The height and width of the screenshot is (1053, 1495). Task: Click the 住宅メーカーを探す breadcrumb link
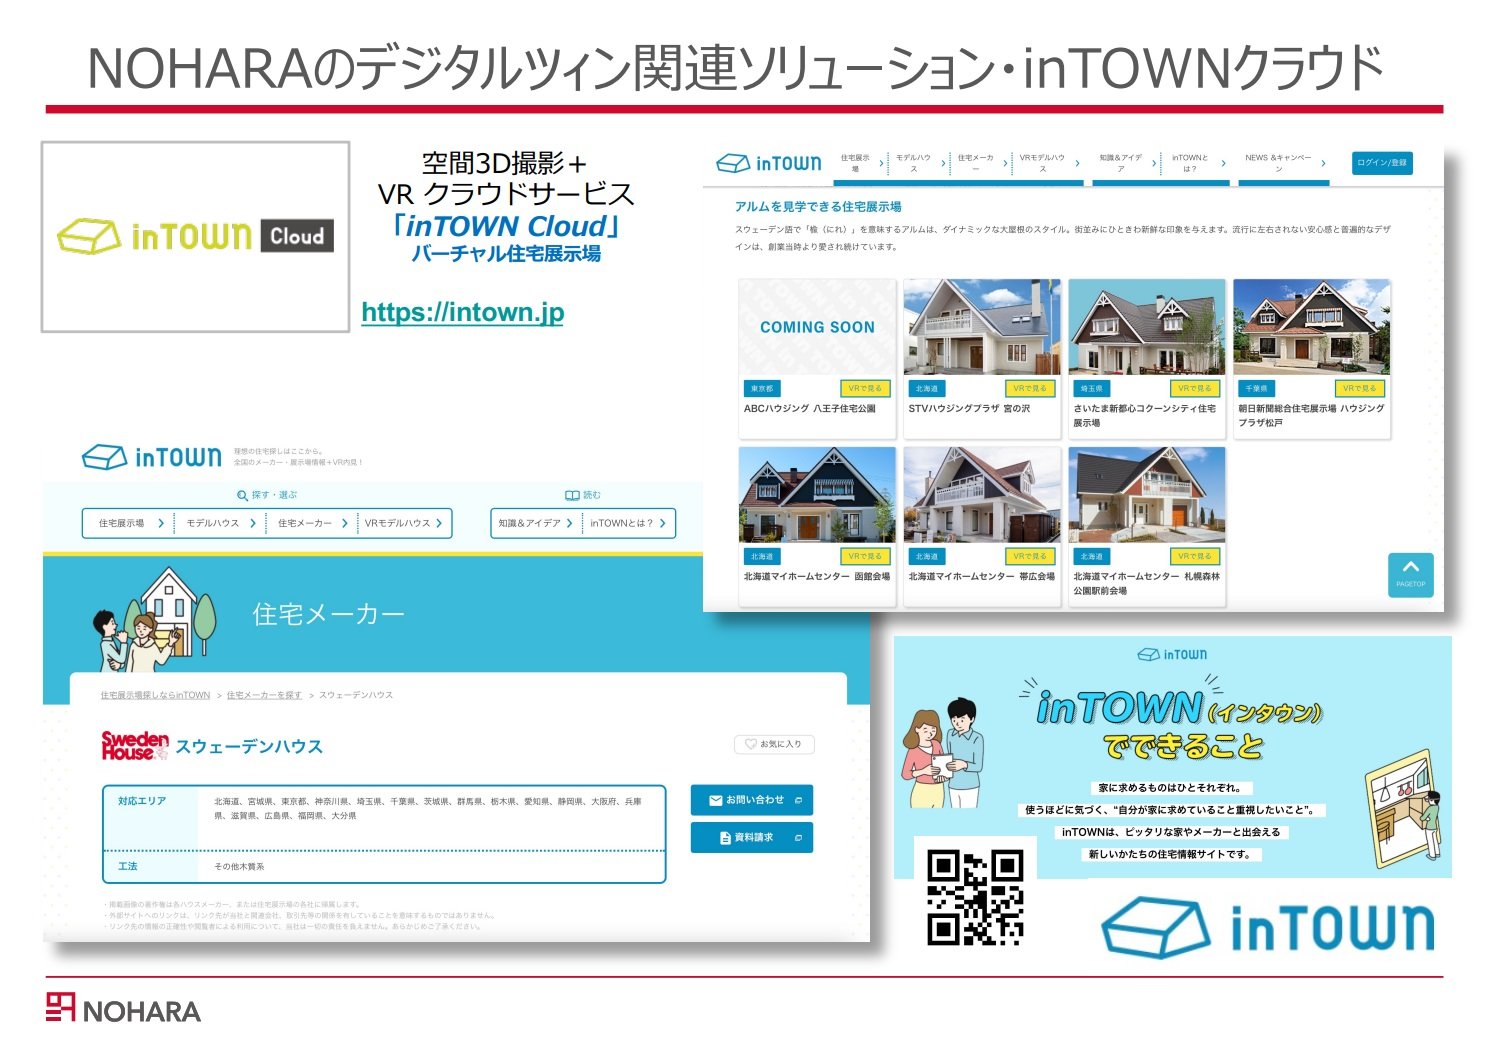[x=264, y=695]
